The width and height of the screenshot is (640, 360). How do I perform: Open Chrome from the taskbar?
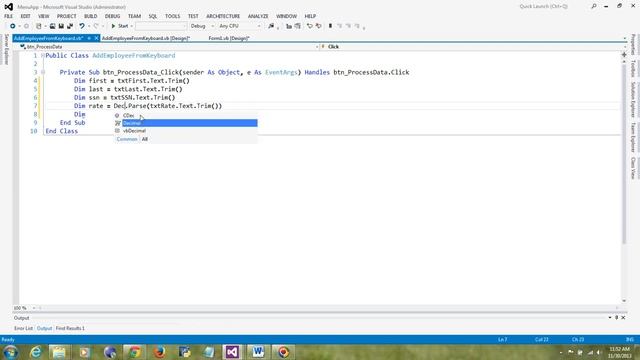click(x=134, y=352)
